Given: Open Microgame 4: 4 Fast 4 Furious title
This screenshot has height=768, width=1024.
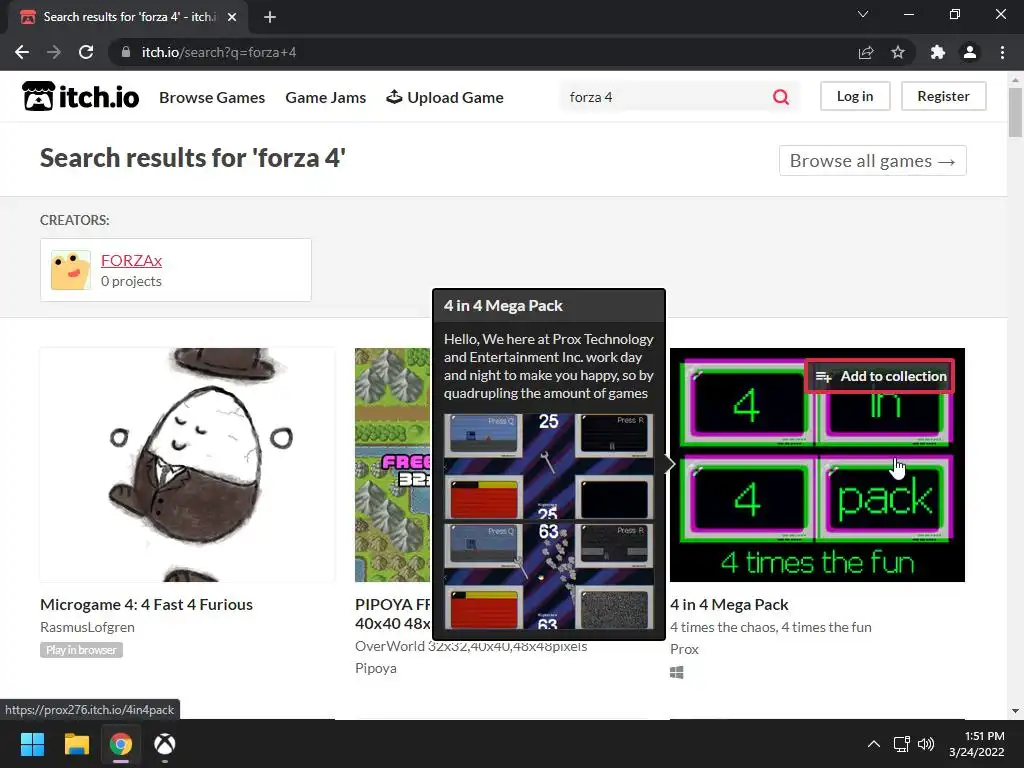Looking at the screenshot, I should 146,605.
